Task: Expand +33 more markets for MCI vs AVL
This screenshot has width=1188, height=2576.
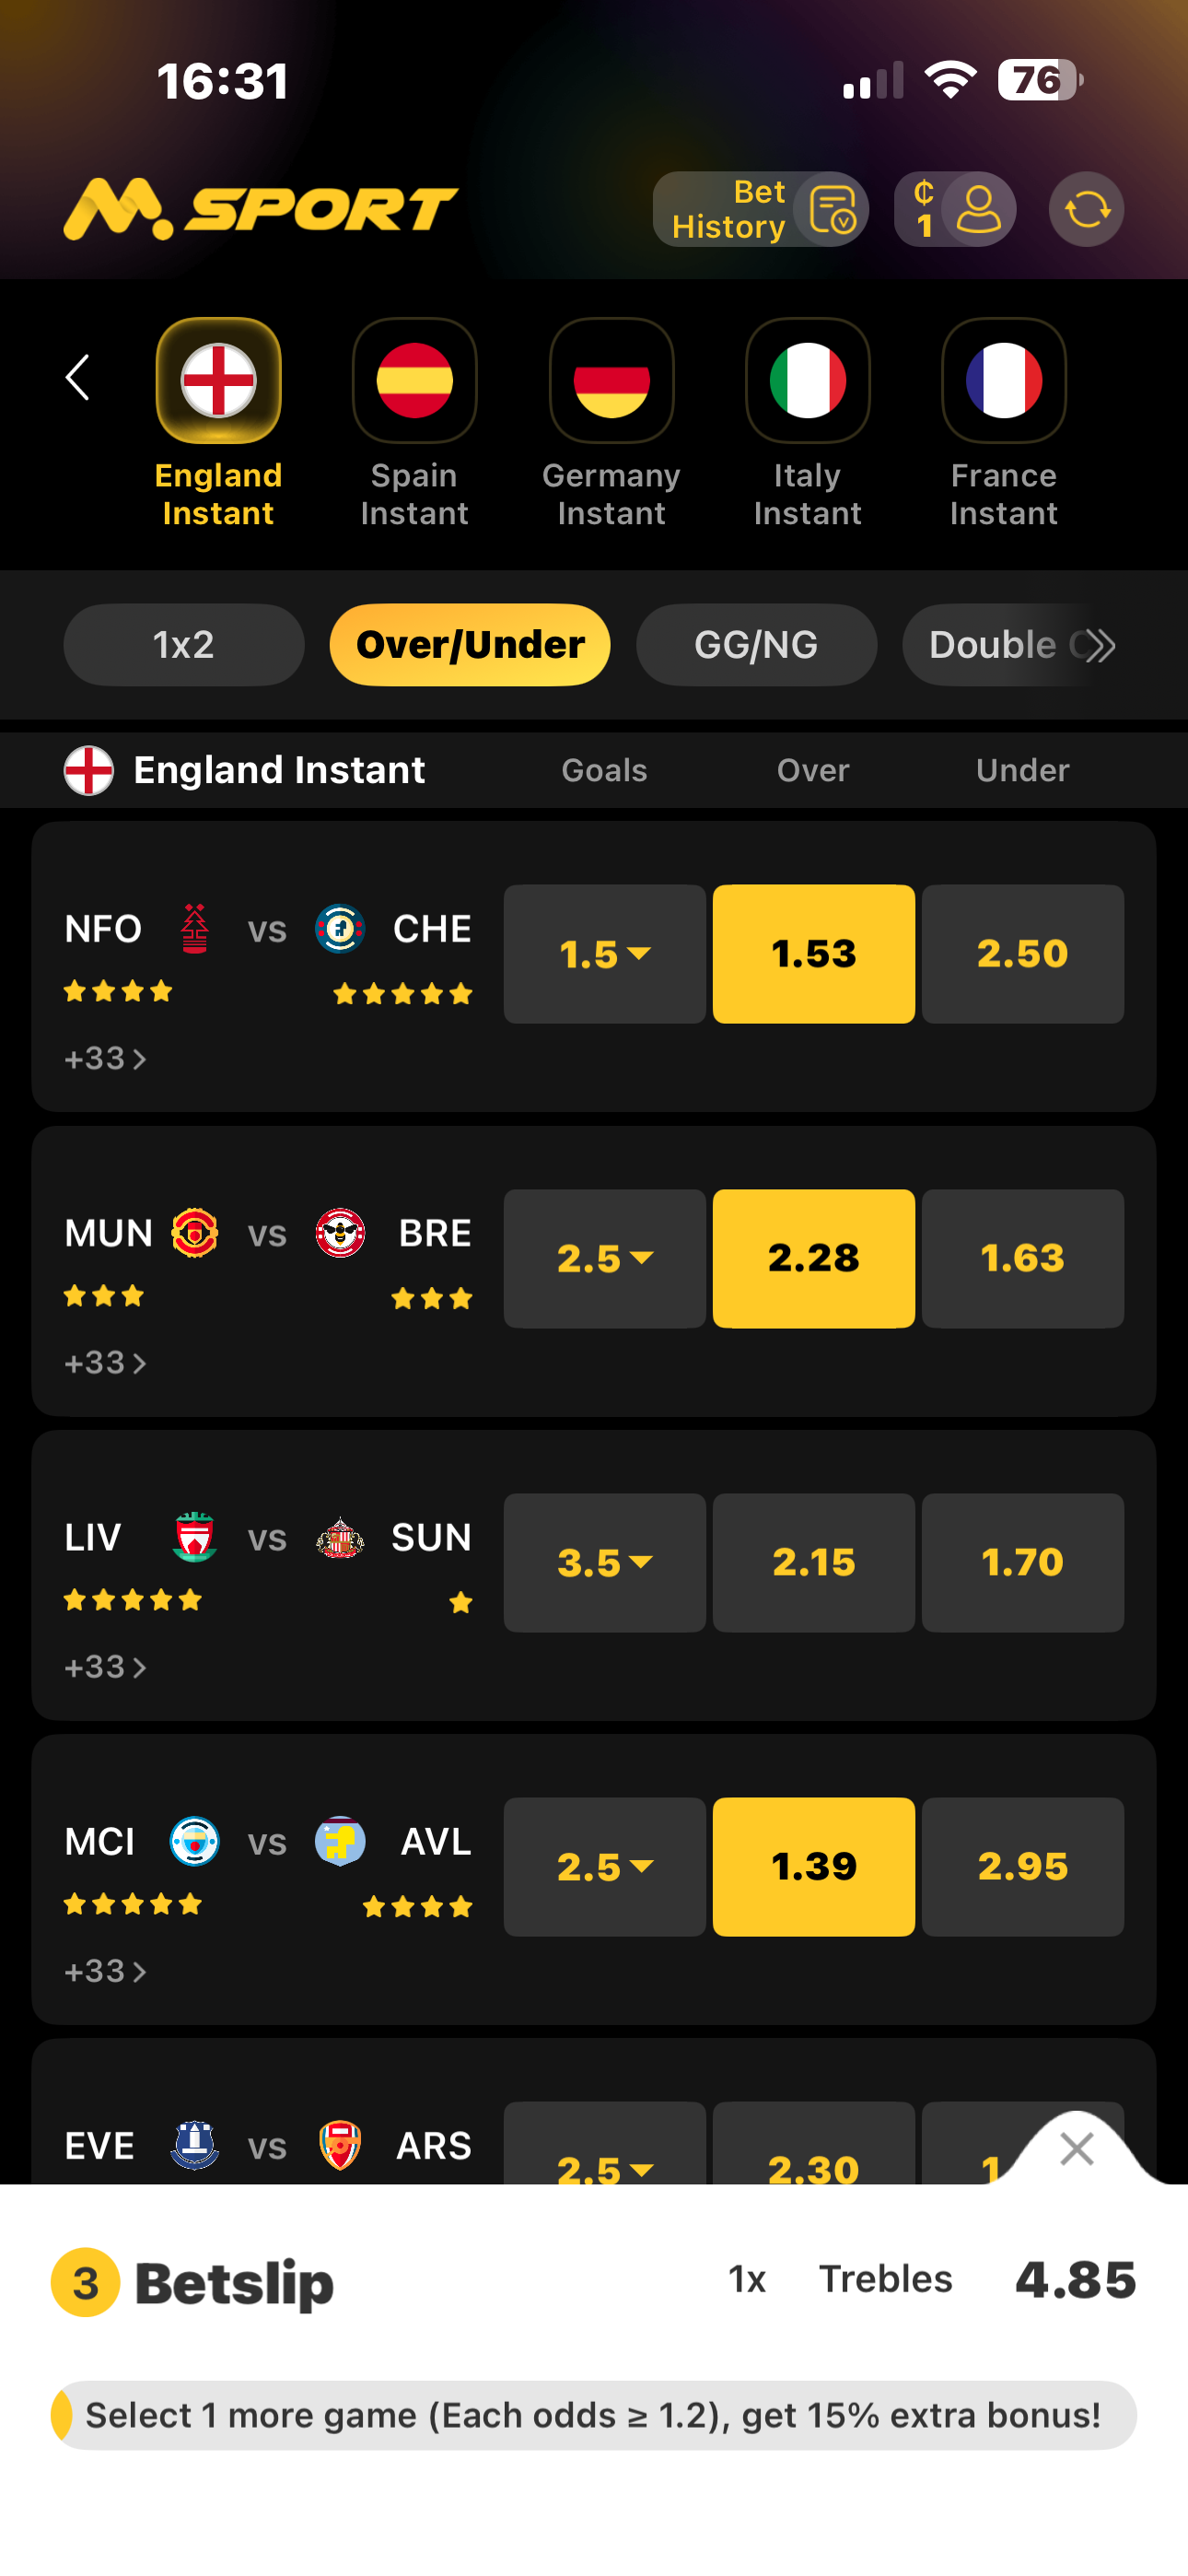Action: (105, 1971)
